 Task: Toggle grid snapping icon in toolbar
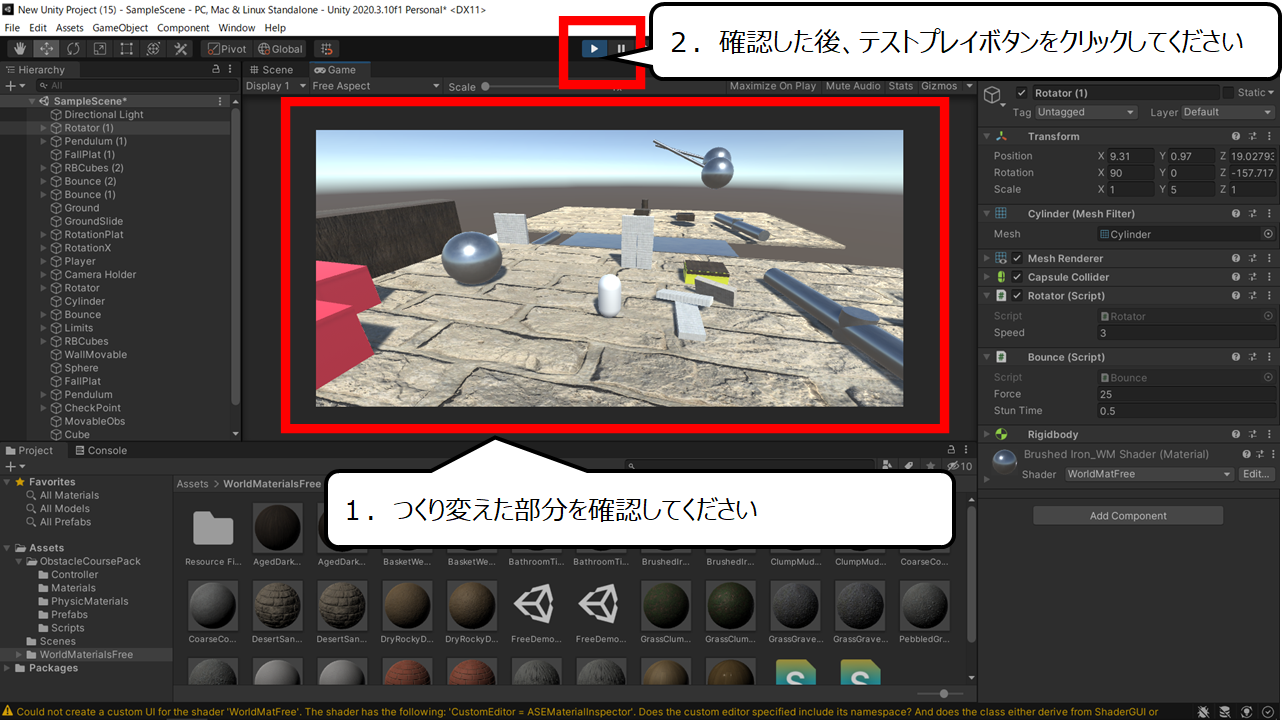tap(325, 48)
